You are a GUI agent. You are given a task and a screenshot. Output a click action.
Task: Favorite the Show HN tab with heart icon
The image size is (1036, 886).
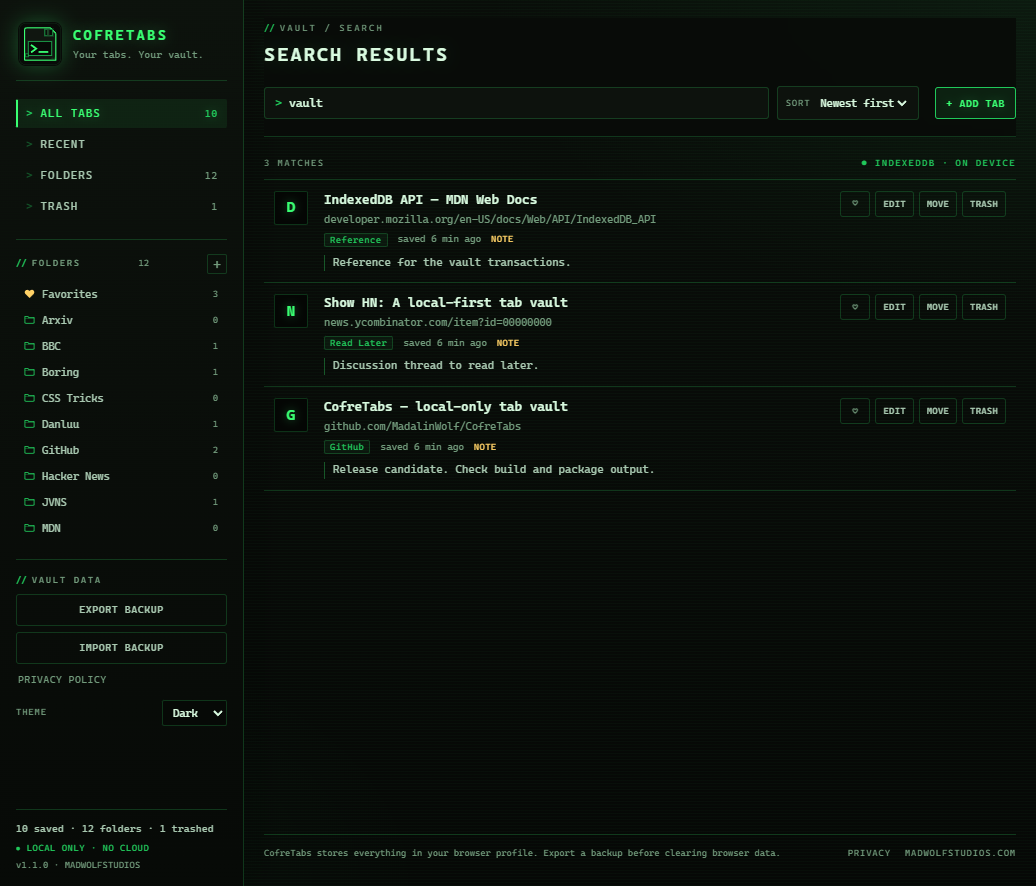855,307
